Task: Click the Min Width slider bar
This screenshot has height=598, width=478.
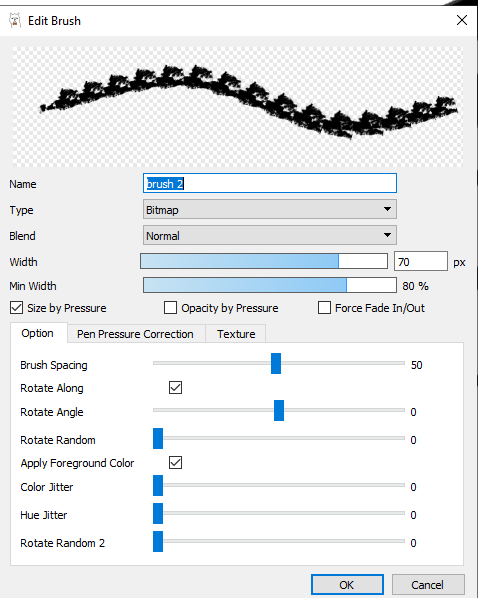Action: (270, 285)
